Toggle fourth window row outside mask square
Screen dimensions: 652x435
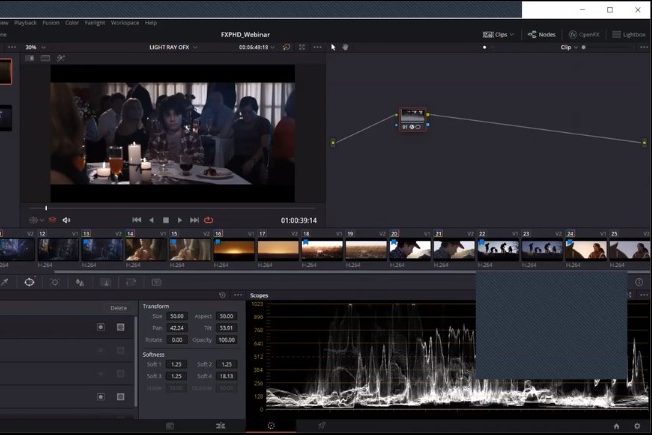click(120, 397)
